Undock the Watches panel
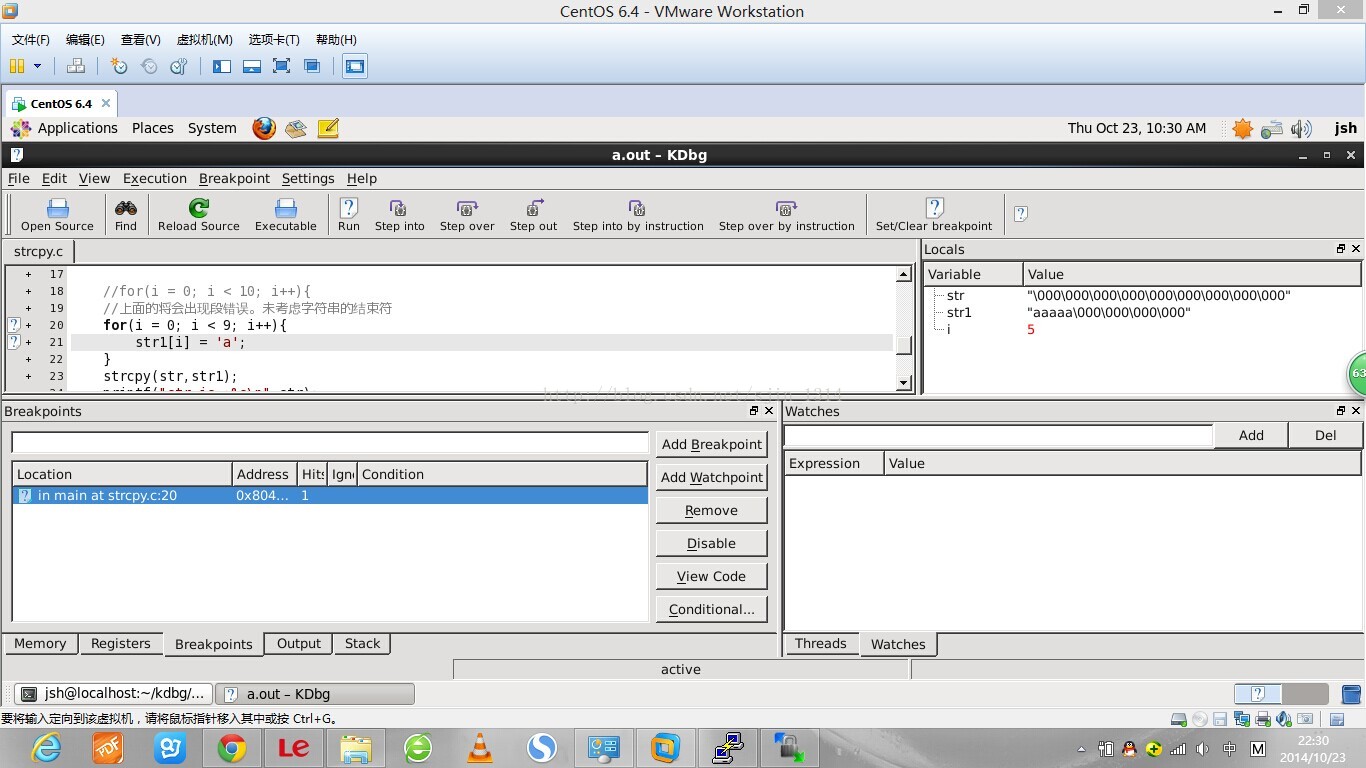Viewport: 1366px width, 768px height. pos(1341,411)
